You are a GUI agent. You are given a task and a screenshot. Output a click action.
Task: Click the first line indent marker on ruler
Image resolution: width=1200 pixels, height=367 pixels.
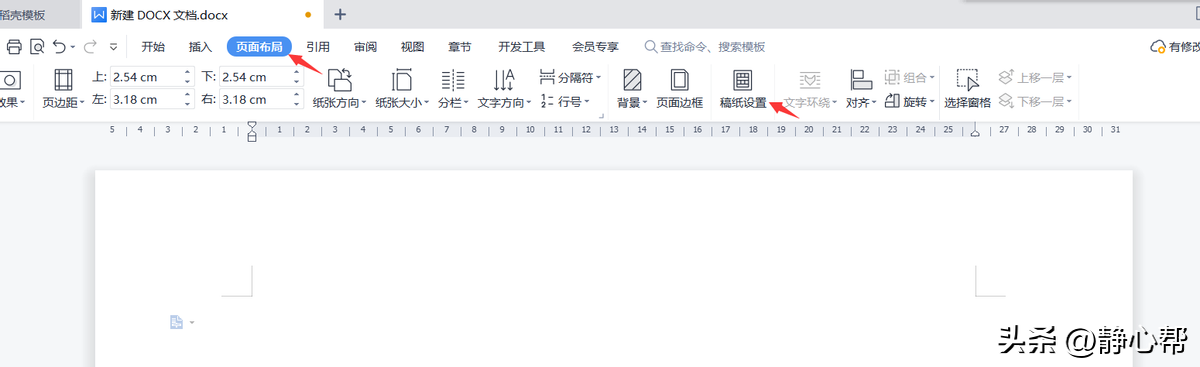tap(252, 125)
